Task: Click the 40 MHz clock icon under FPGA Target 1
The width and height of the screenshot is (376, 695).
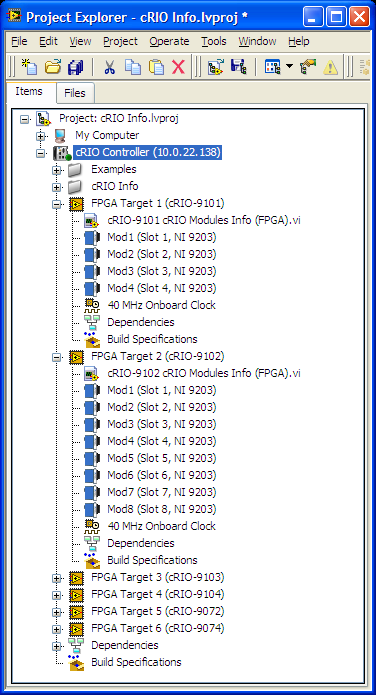Action: pos(92,305)
